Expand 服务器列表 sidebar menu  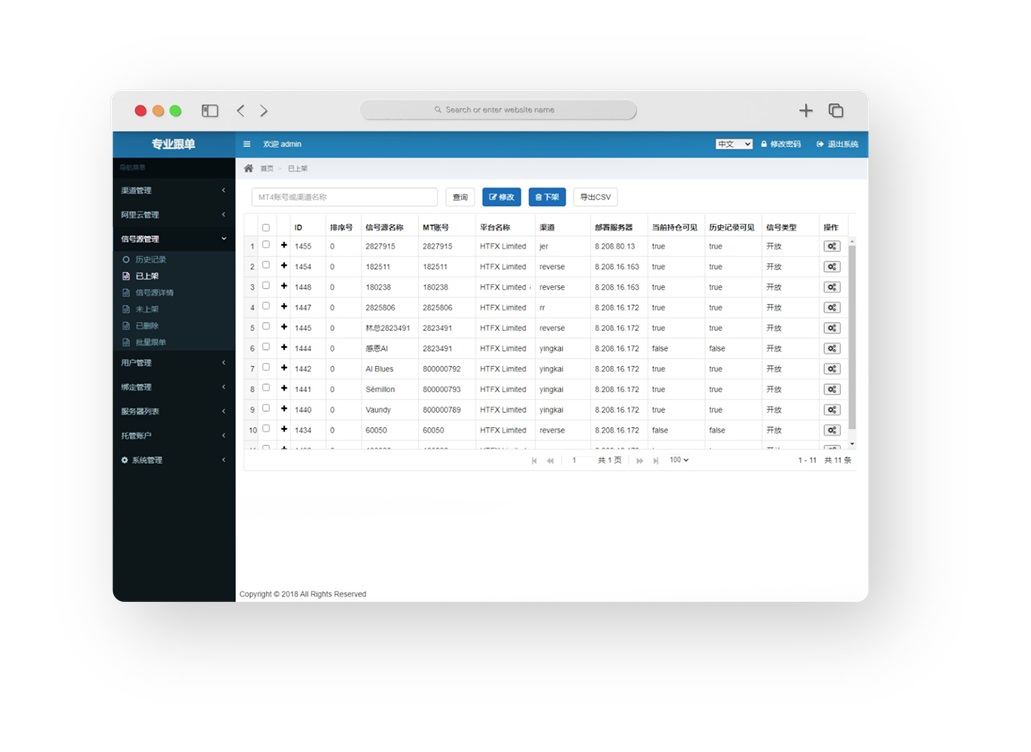174,411
